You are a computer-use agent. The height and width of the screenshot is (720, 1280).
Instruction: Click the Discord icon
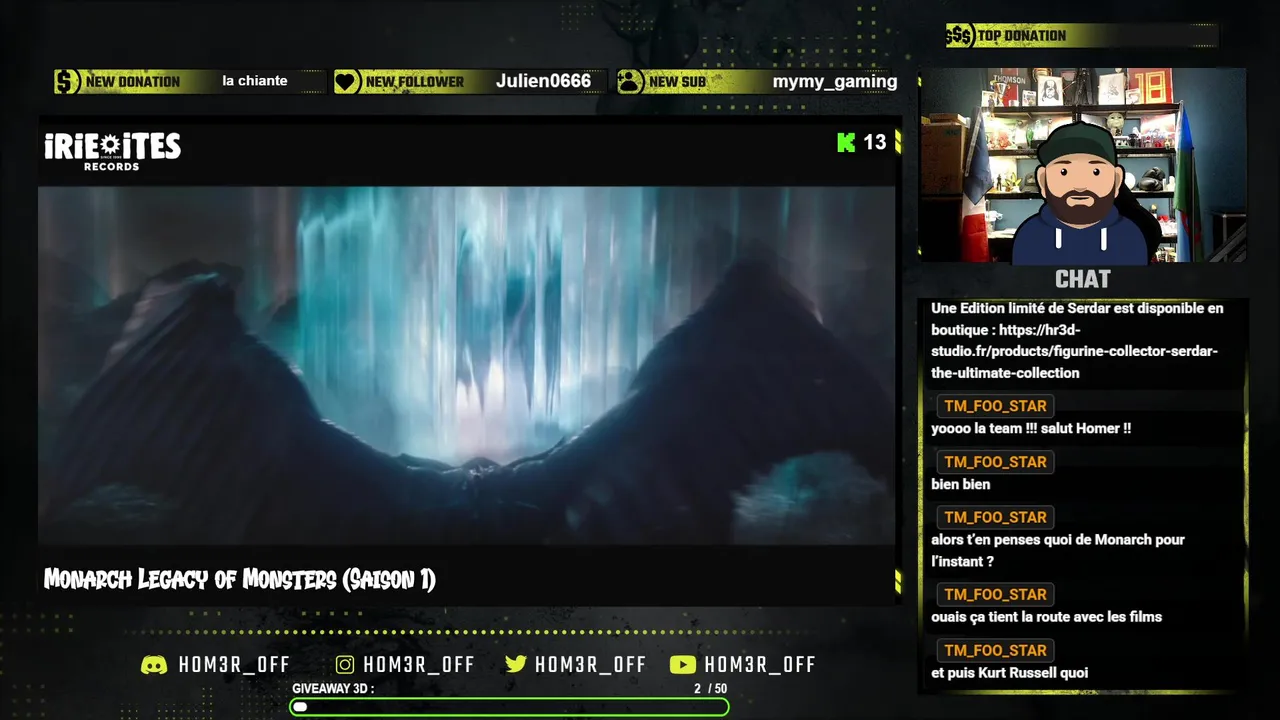154,665
